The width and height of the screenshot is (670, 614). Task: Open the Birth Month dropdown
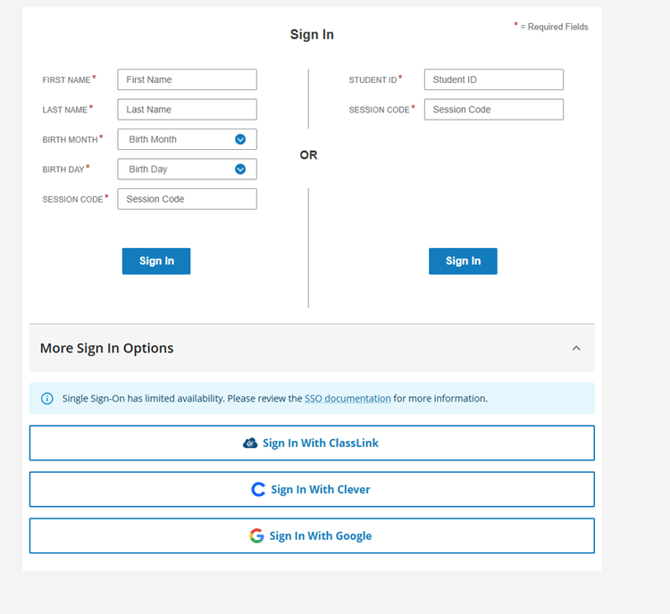point(187,139)
